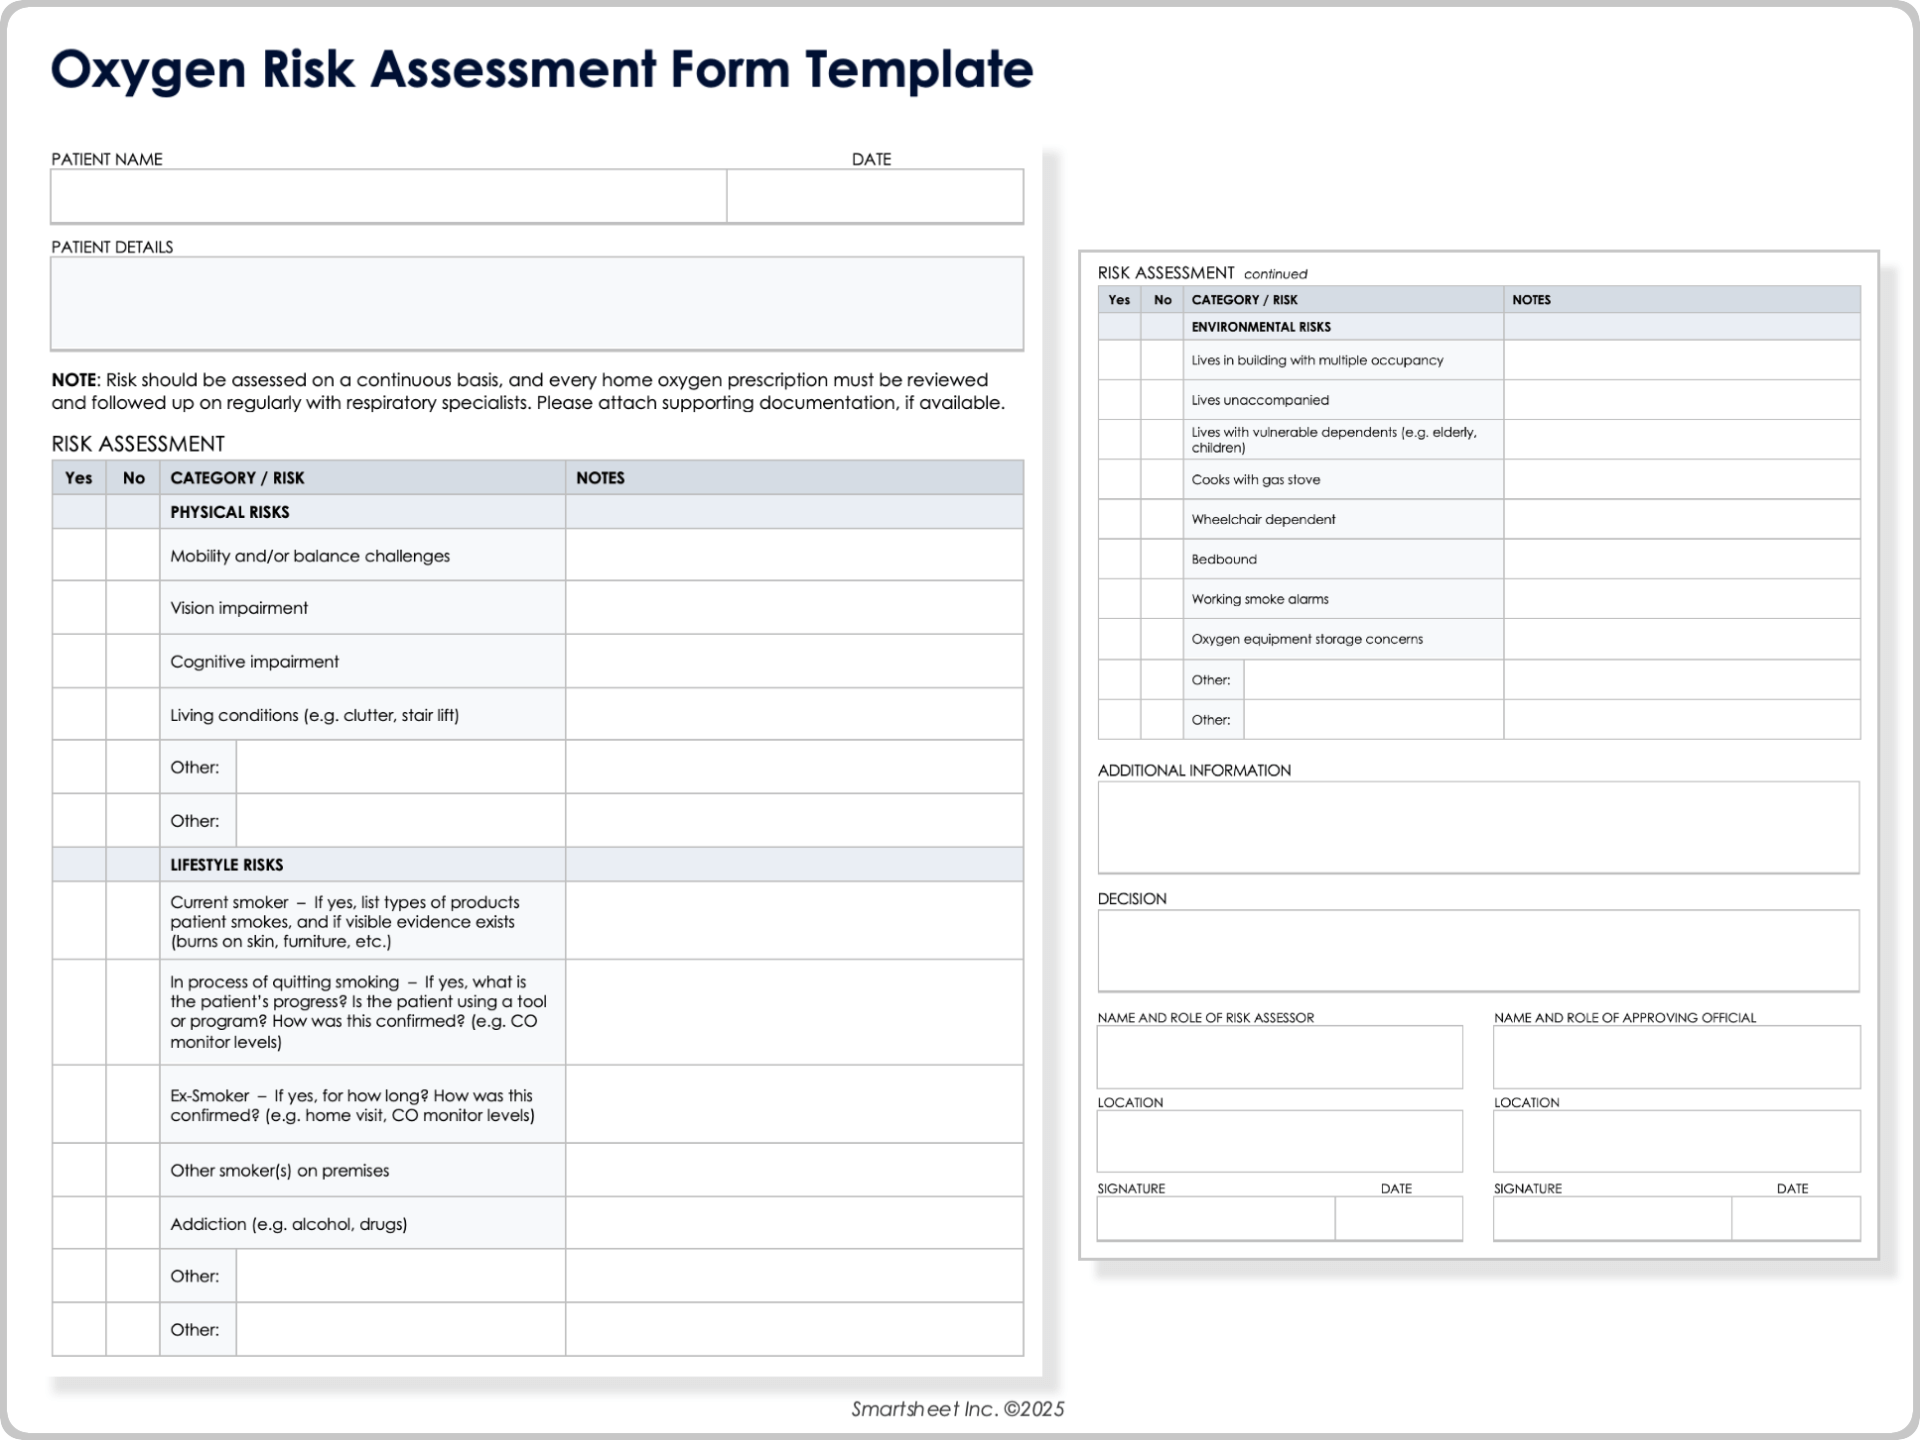Click the Name and Role of Risk Assessor field
This screenshot has height=1440, width=1920.
(x=1279, y=1057)
